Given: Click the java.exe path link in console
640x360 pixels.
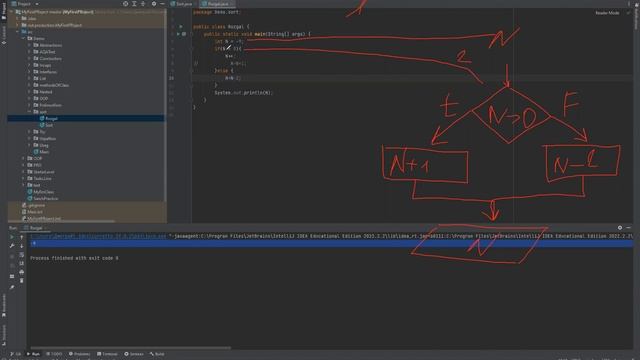Looking at the screenshot, I should (x=98, y=236).
